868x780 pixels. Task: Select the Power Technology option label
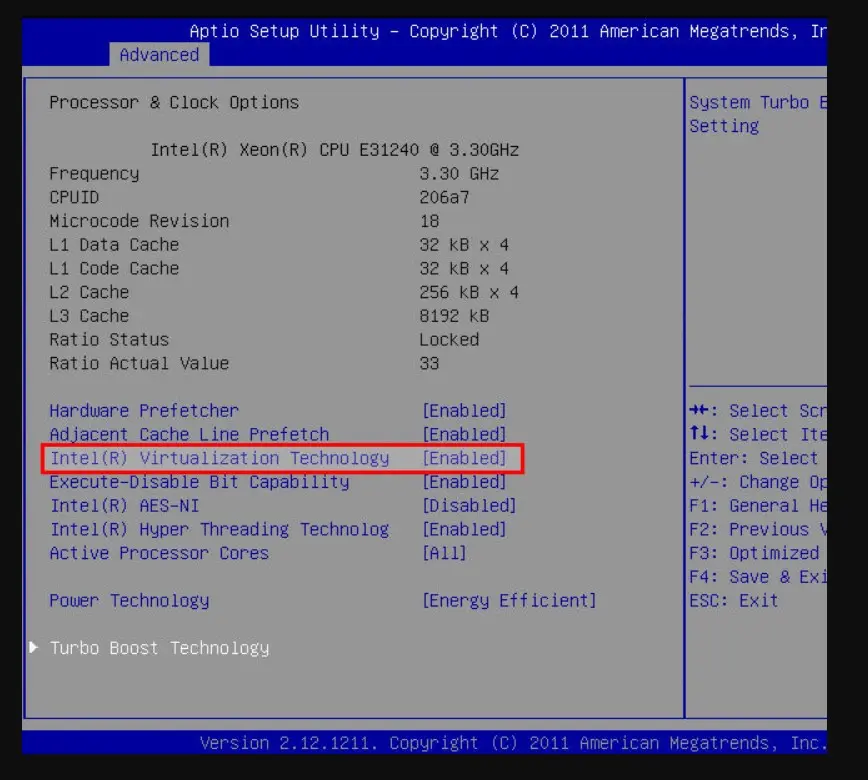(x=129, y=601)
